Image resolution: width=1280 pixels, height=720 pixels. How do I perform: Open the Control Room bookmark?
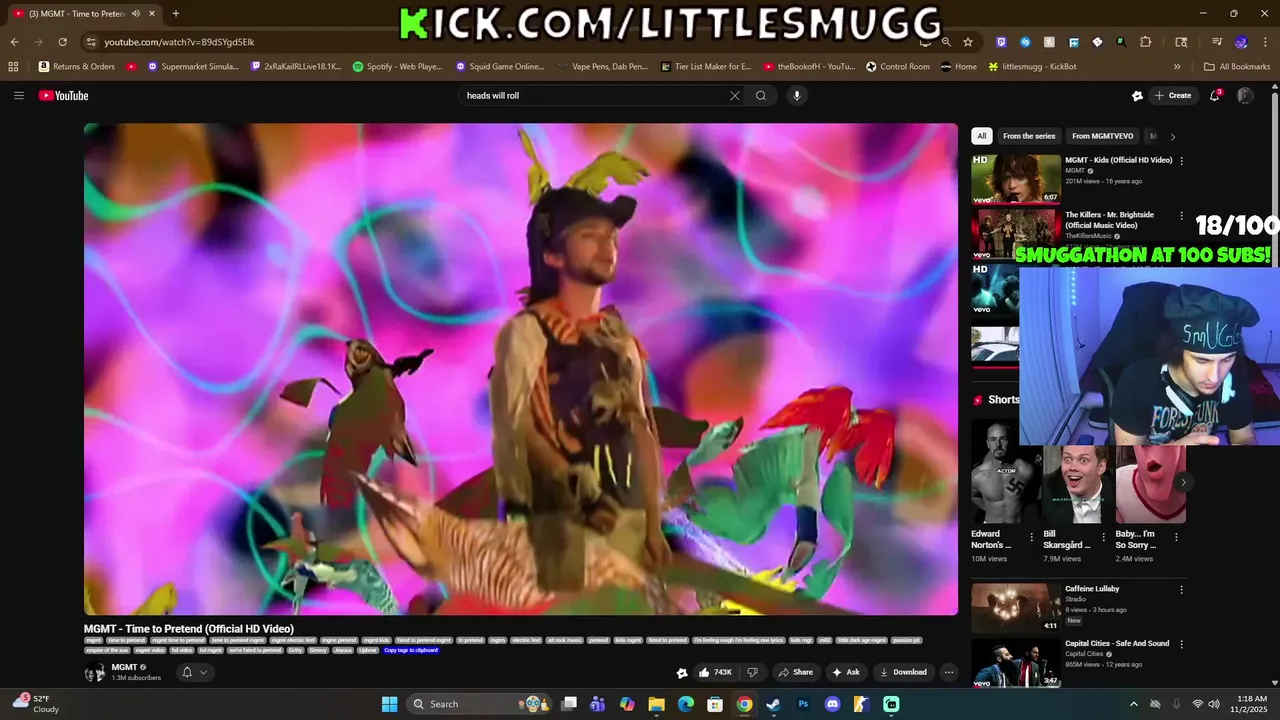click(898, 67)
